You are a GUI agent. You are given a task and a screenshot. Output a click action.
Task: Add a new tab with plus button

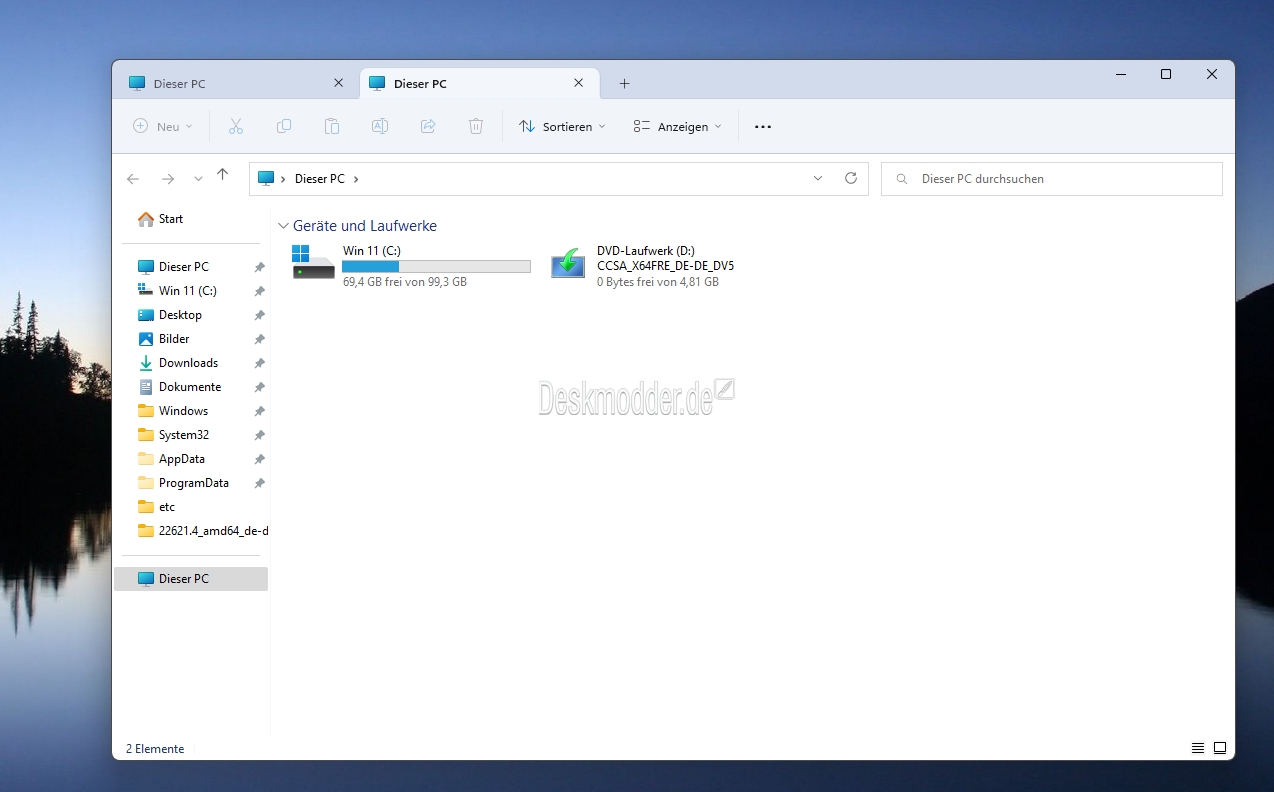pyautogui.click(x=624, y=84)
